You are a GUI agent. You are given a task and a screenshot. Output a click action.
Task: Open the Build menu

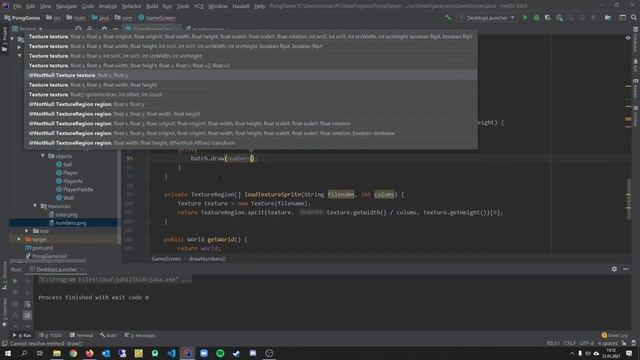coord(152,6)
